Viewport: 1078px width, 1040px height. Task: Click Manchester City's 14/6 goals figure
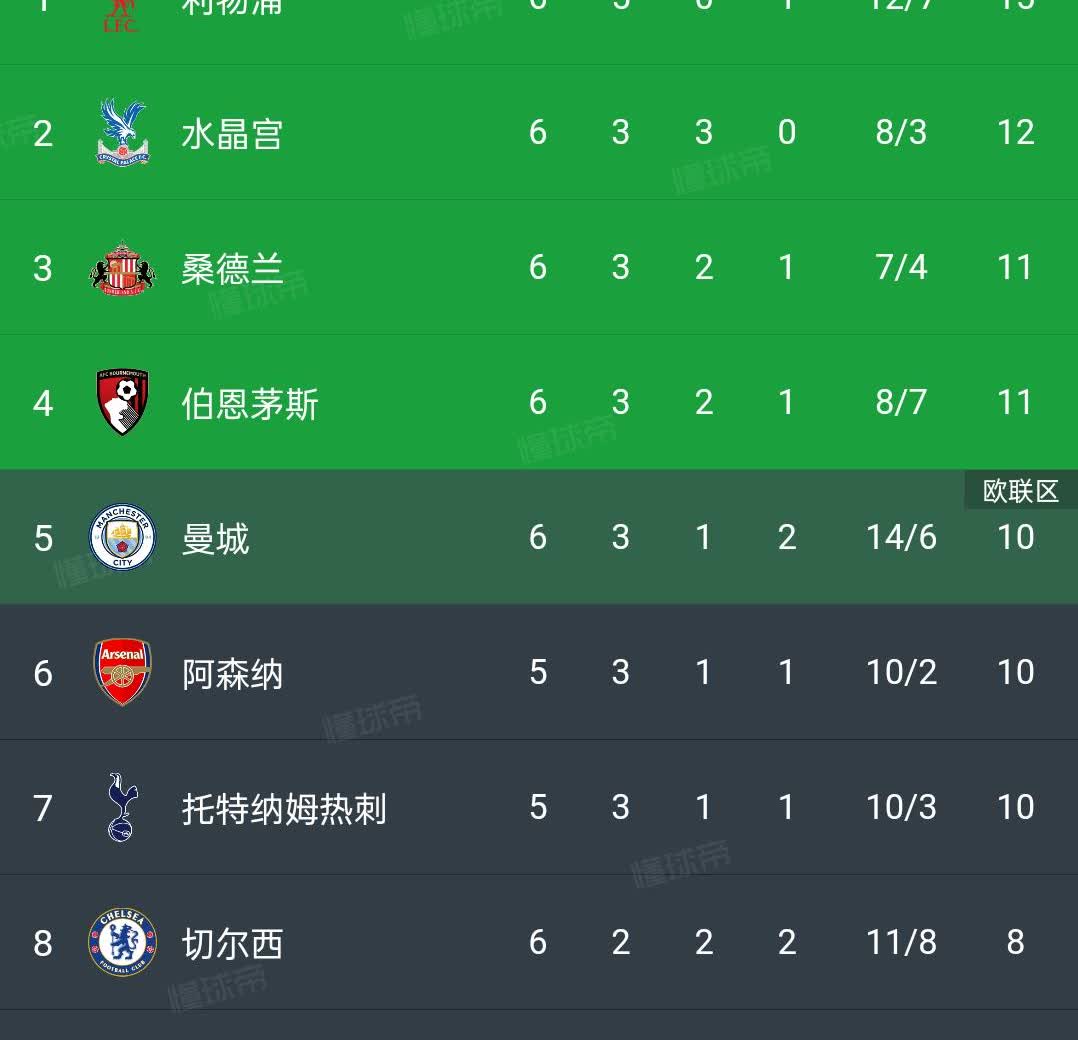(901, 538)
